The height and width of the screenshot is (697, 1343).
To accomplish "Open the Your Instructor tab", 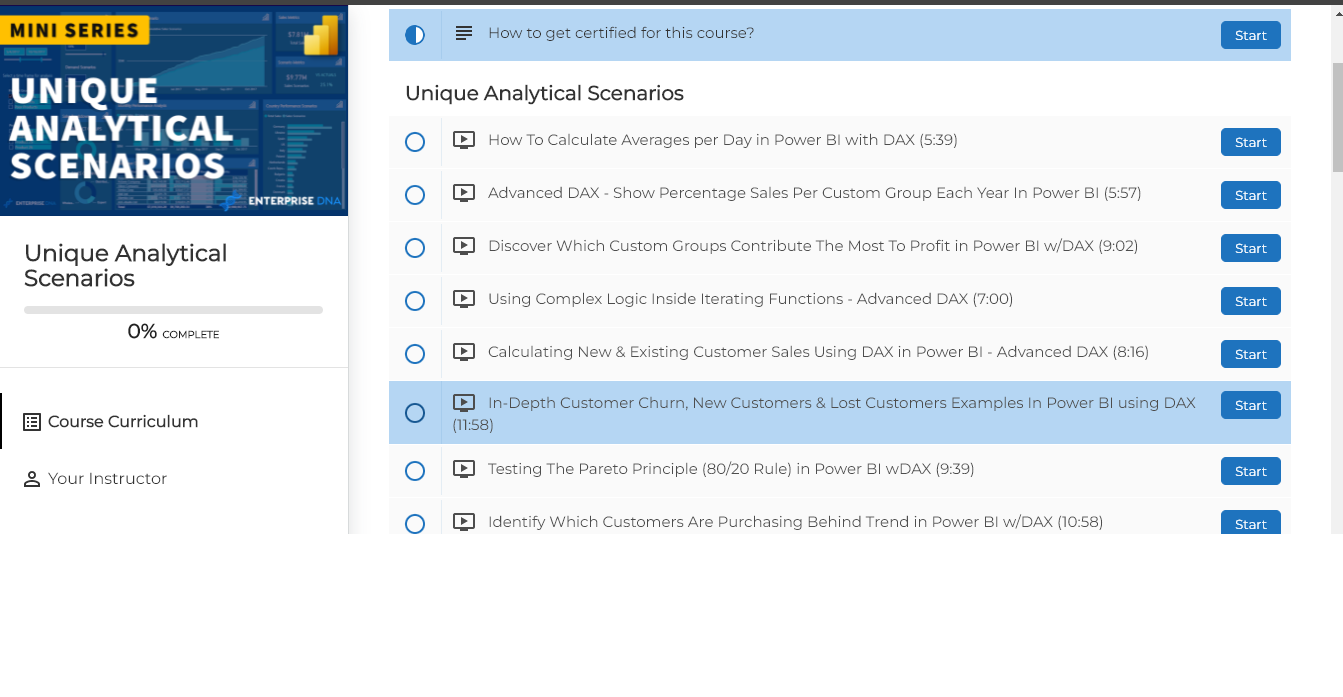I will pyautogui.click(x=174, y=478).
